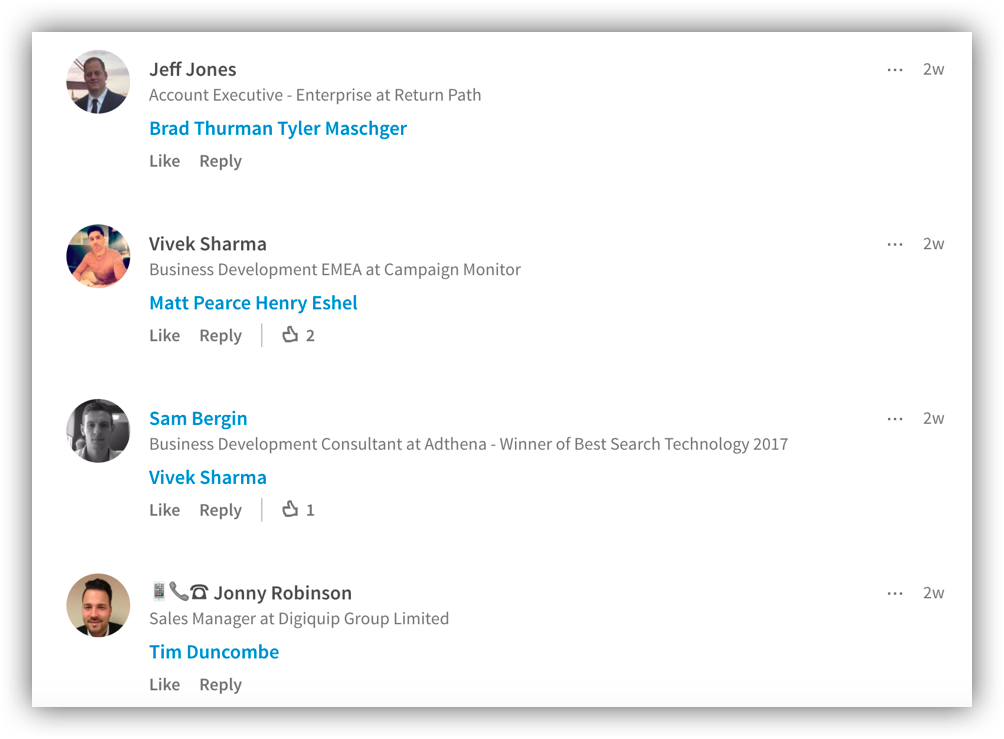Like Jonny Robinson's comment
1004x739 pixels.
pos(165,685)
